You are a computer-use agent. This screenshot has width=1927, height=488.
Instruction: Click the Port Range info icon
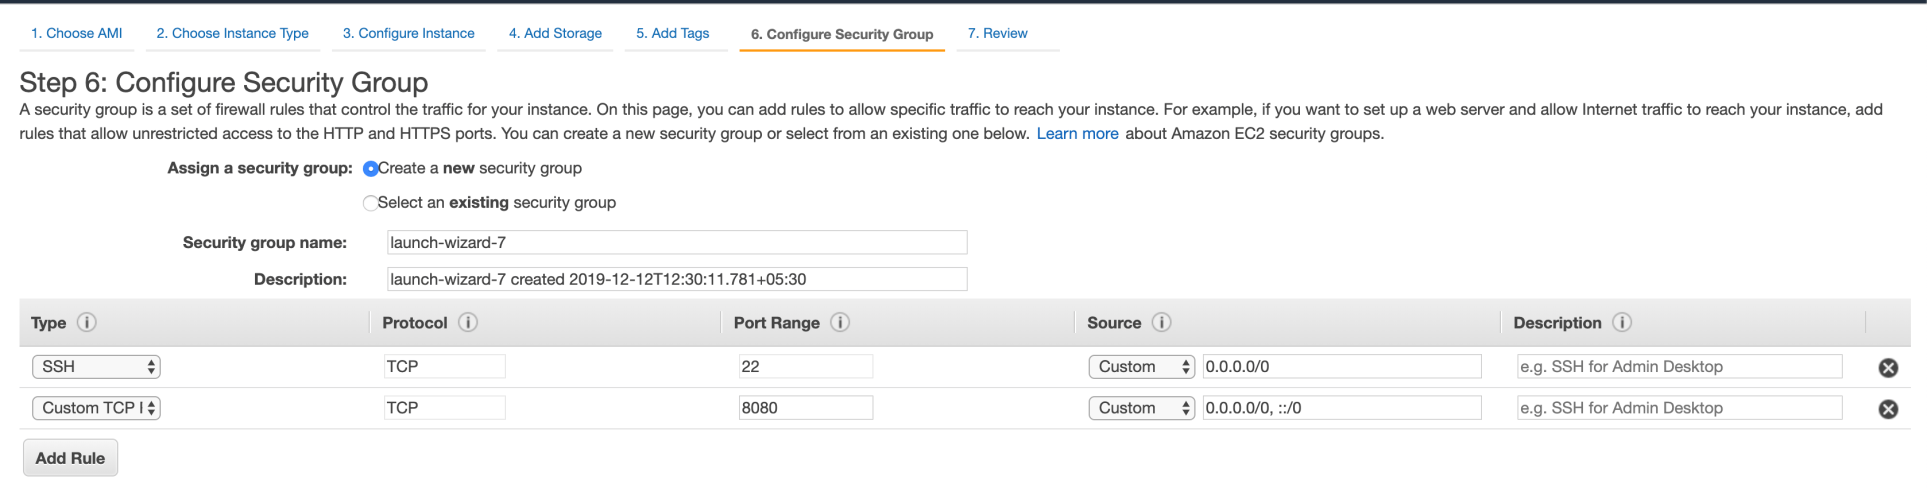pos(840,322)
